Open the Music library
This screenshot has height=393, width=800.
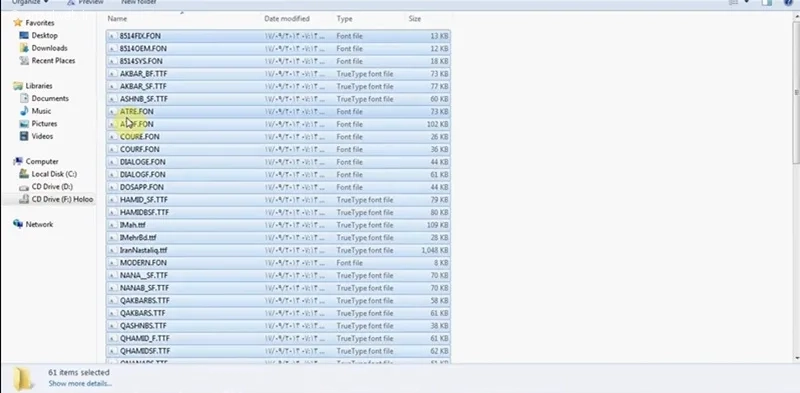point(41,111)
